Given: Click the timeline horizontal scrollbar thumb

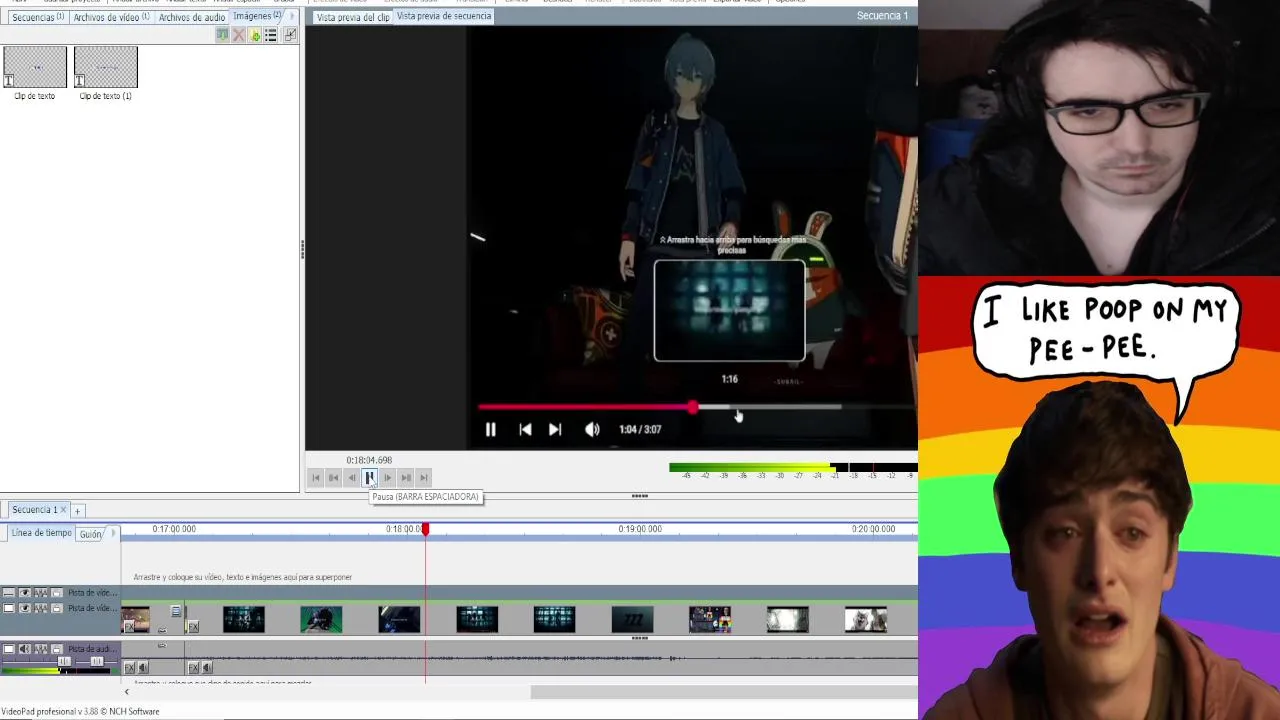Looking at the screenshot, I should (724, 692).
